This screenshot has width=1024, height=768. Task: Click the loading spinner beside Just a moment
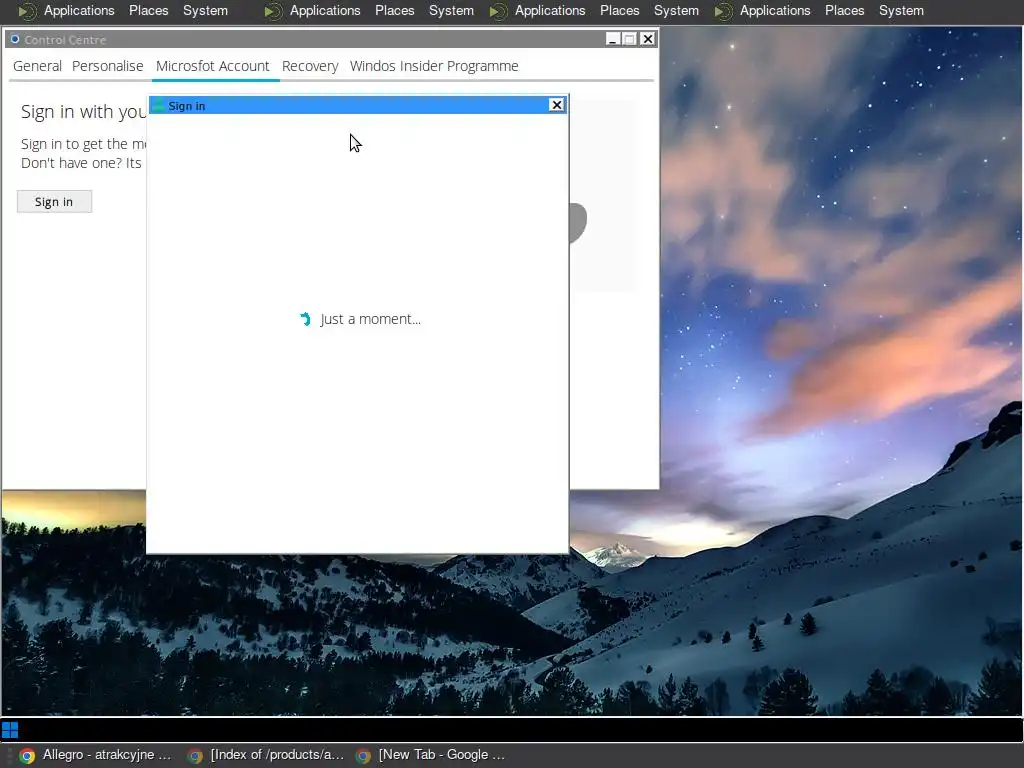[305, 319]
